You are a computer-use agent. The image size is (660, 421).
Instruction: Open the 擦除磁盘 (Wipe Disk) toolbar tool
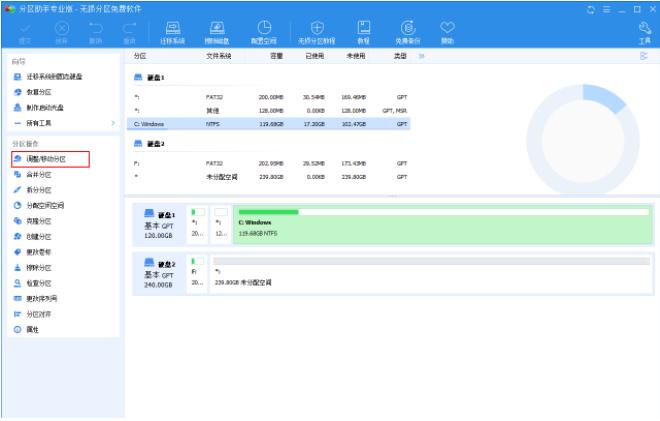(x=216, y=32)
